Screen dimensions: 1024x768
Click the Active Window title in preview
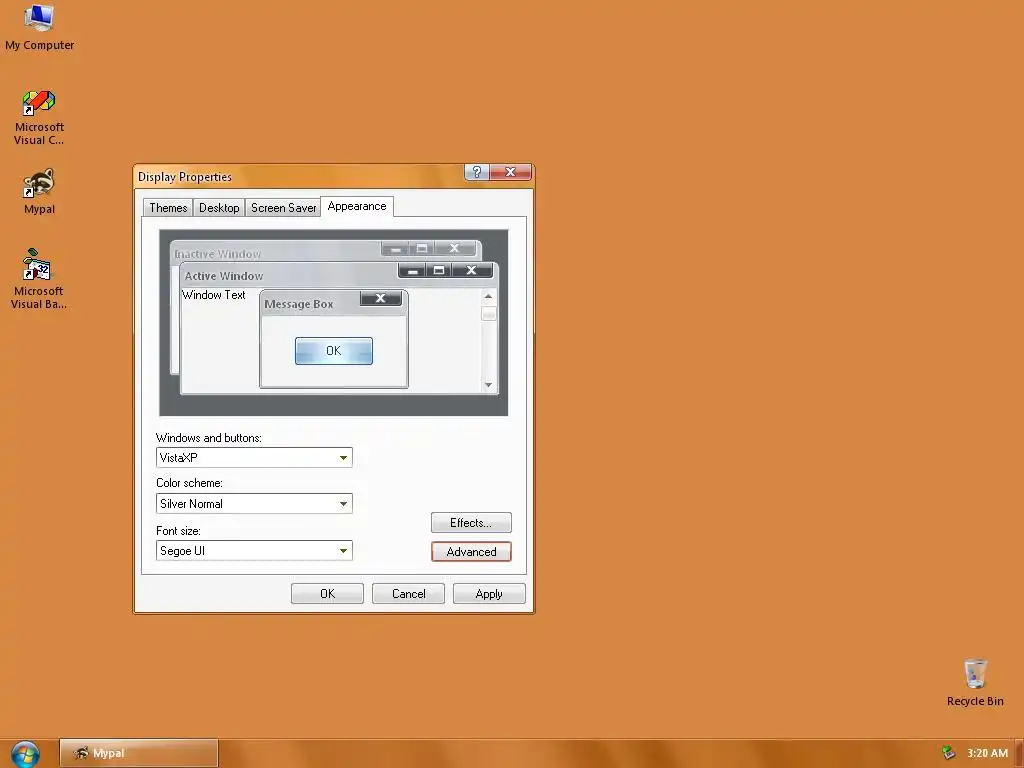[223, 276]
